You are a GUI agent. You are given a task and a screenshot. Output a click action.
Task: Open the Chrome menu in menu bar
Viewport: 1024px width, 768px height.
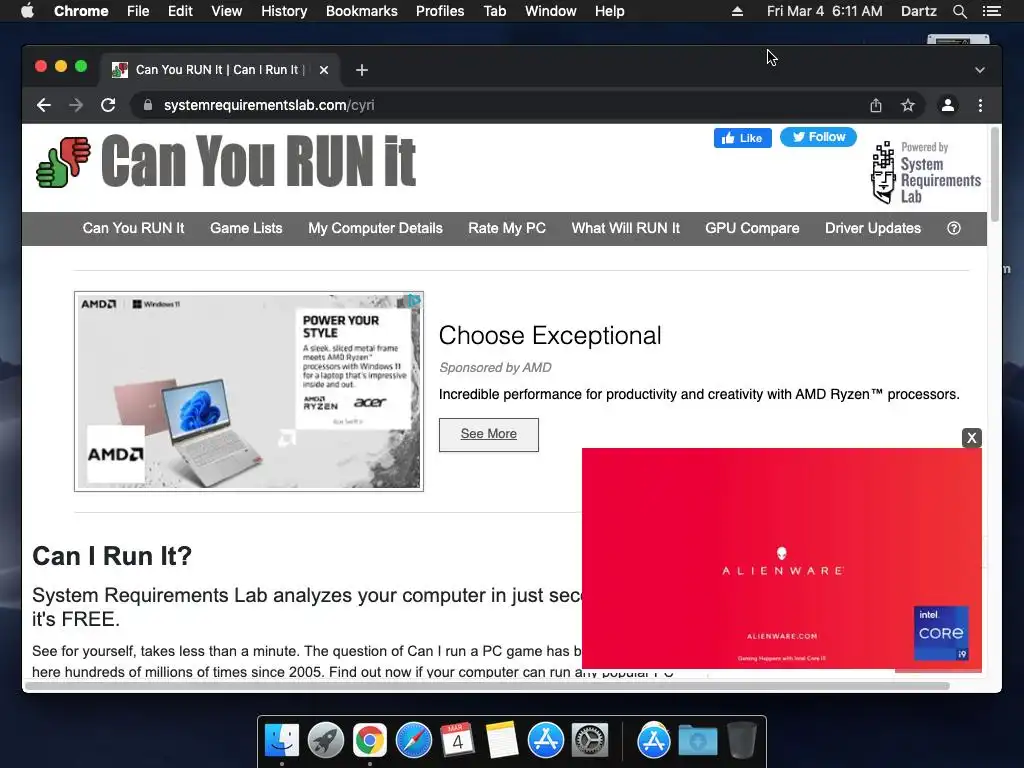pos(81,11)
